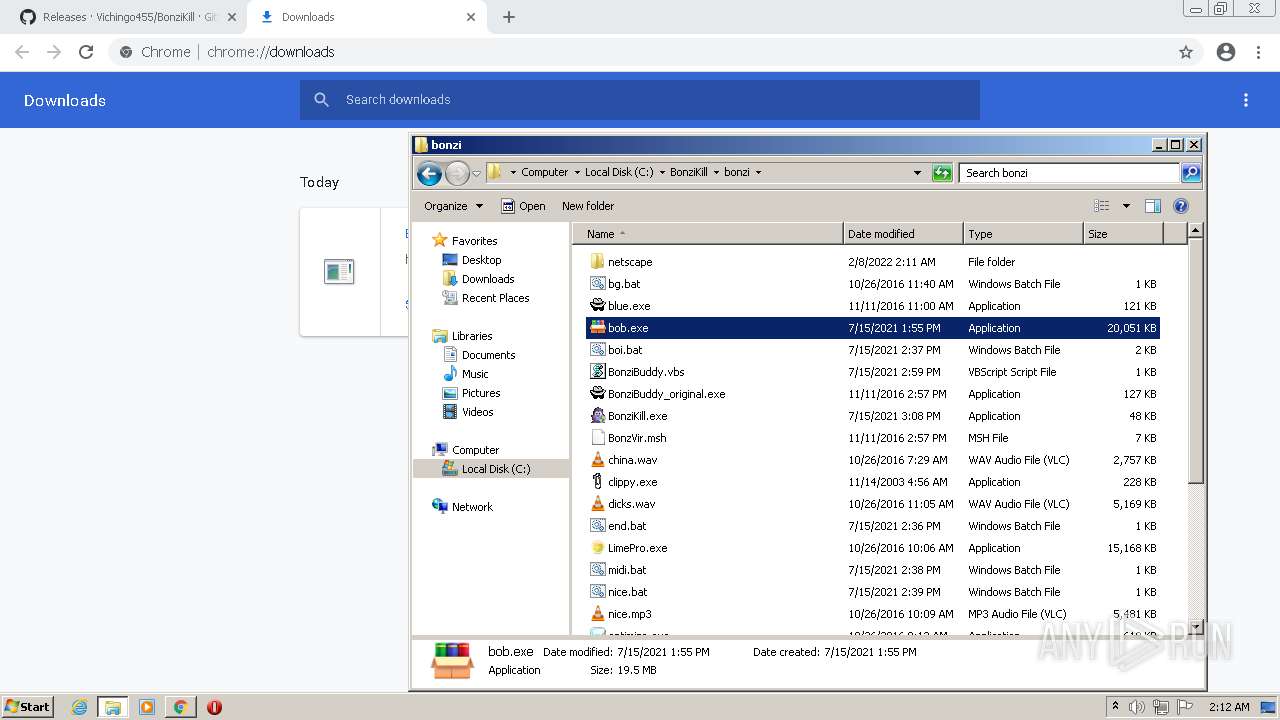The image size is (1280, 720).
Task: Click file list scrollbar down arrow
Action: (x=1195, y=627)
